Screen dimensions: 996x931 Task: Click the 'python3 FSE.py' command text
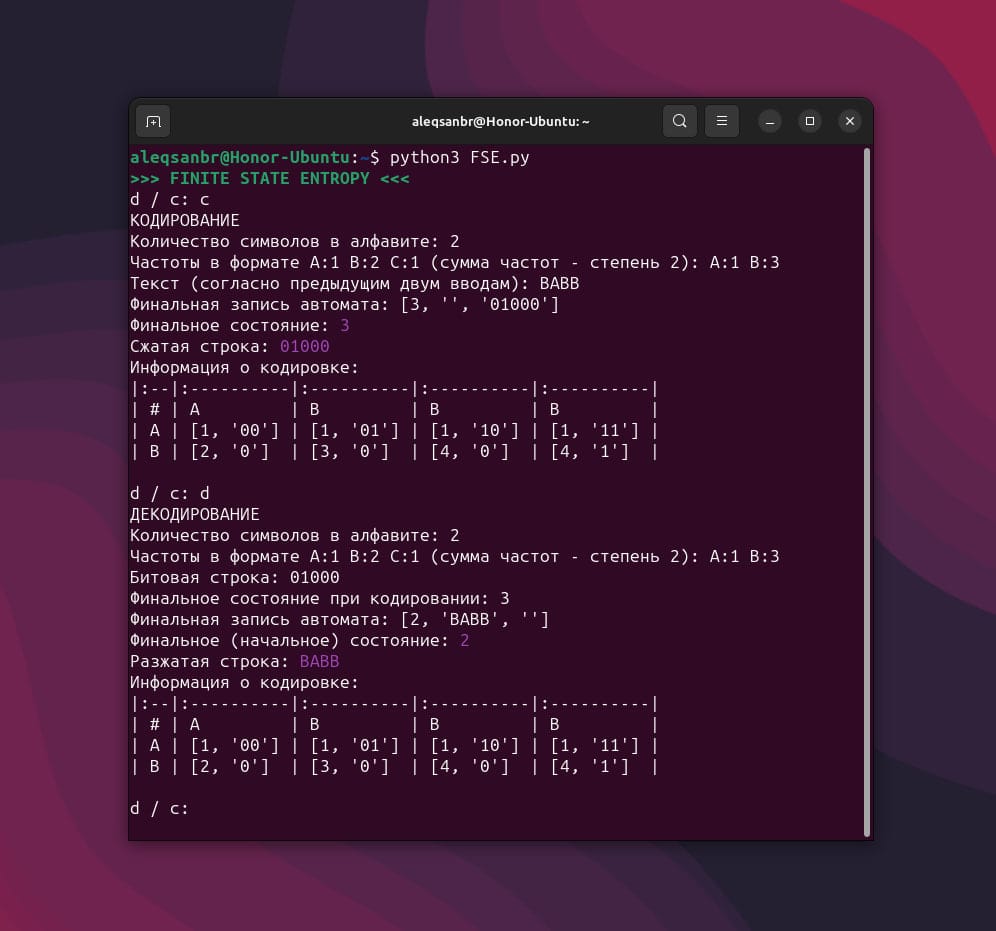(459, 157)
